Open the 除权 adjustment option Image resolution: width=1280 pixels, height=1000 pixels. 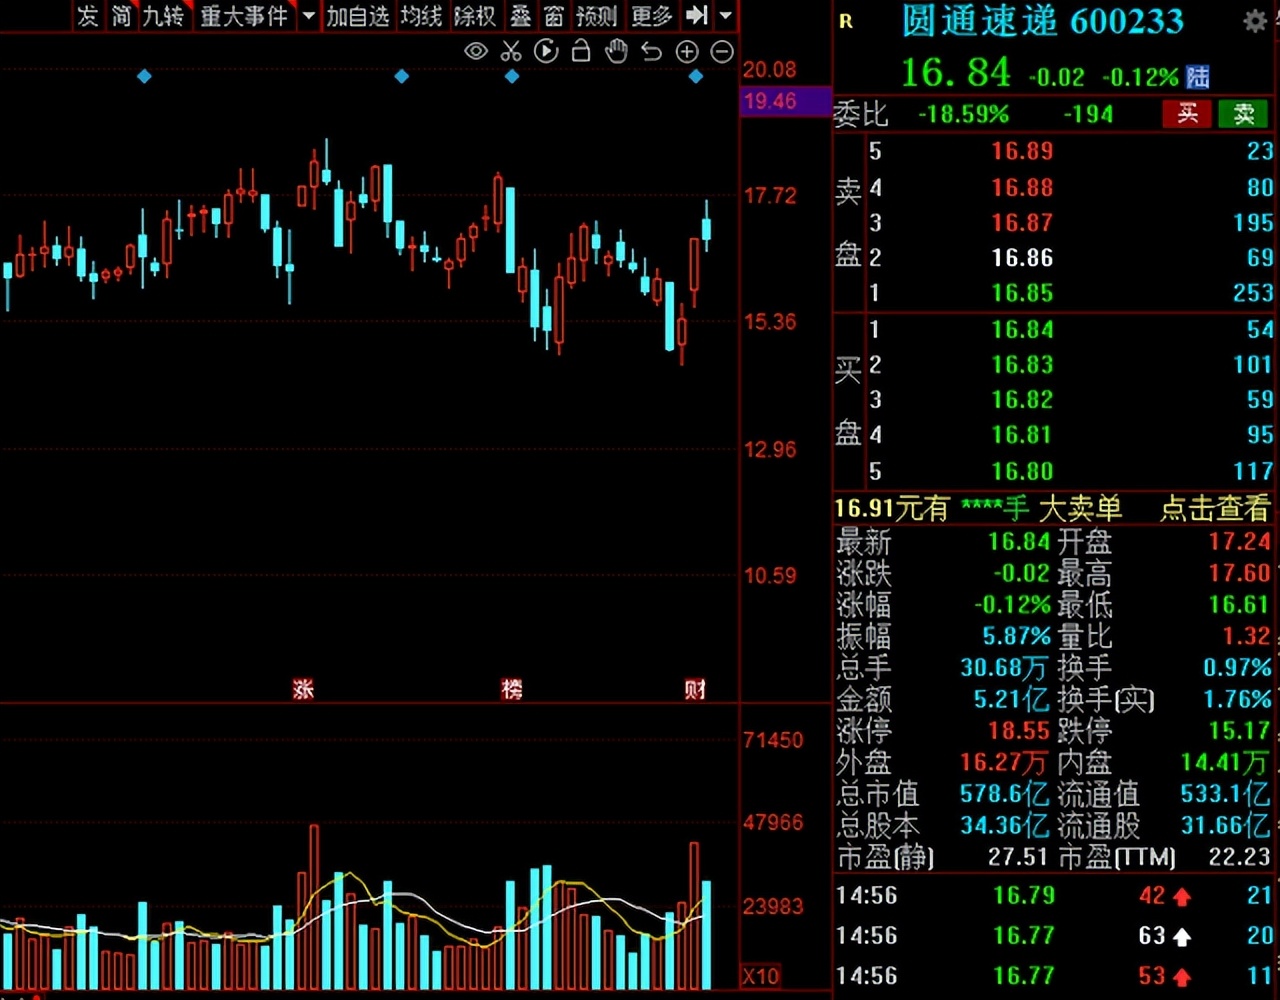click(x=475, y=16)
